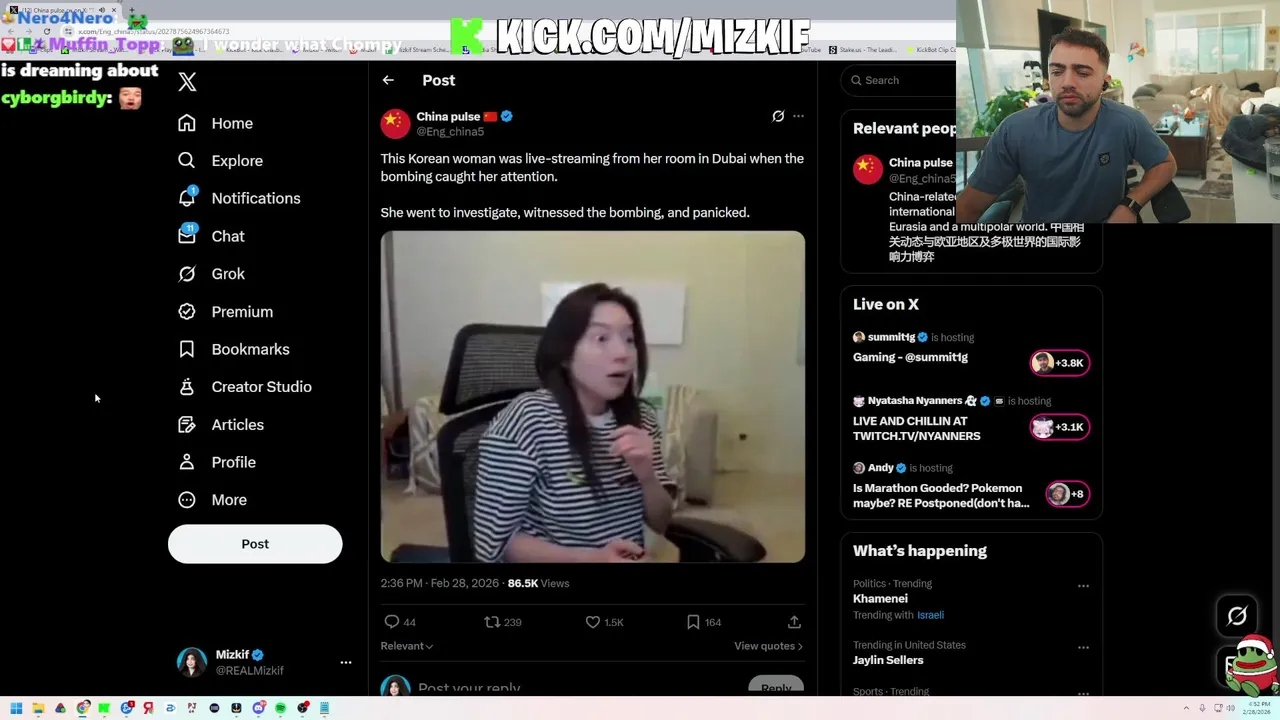Expand the Relevant replies sort dropdown

407,646
